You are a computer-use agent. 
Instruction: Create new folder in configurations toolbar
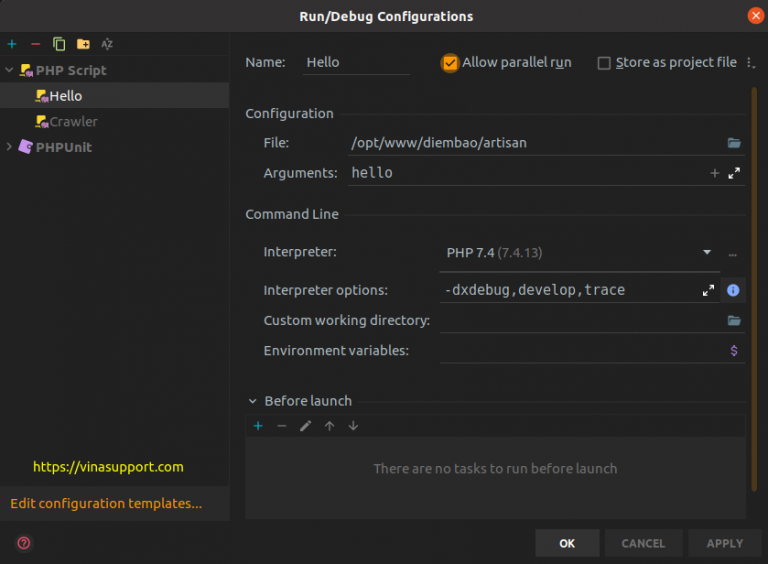(x=83, y=44)
